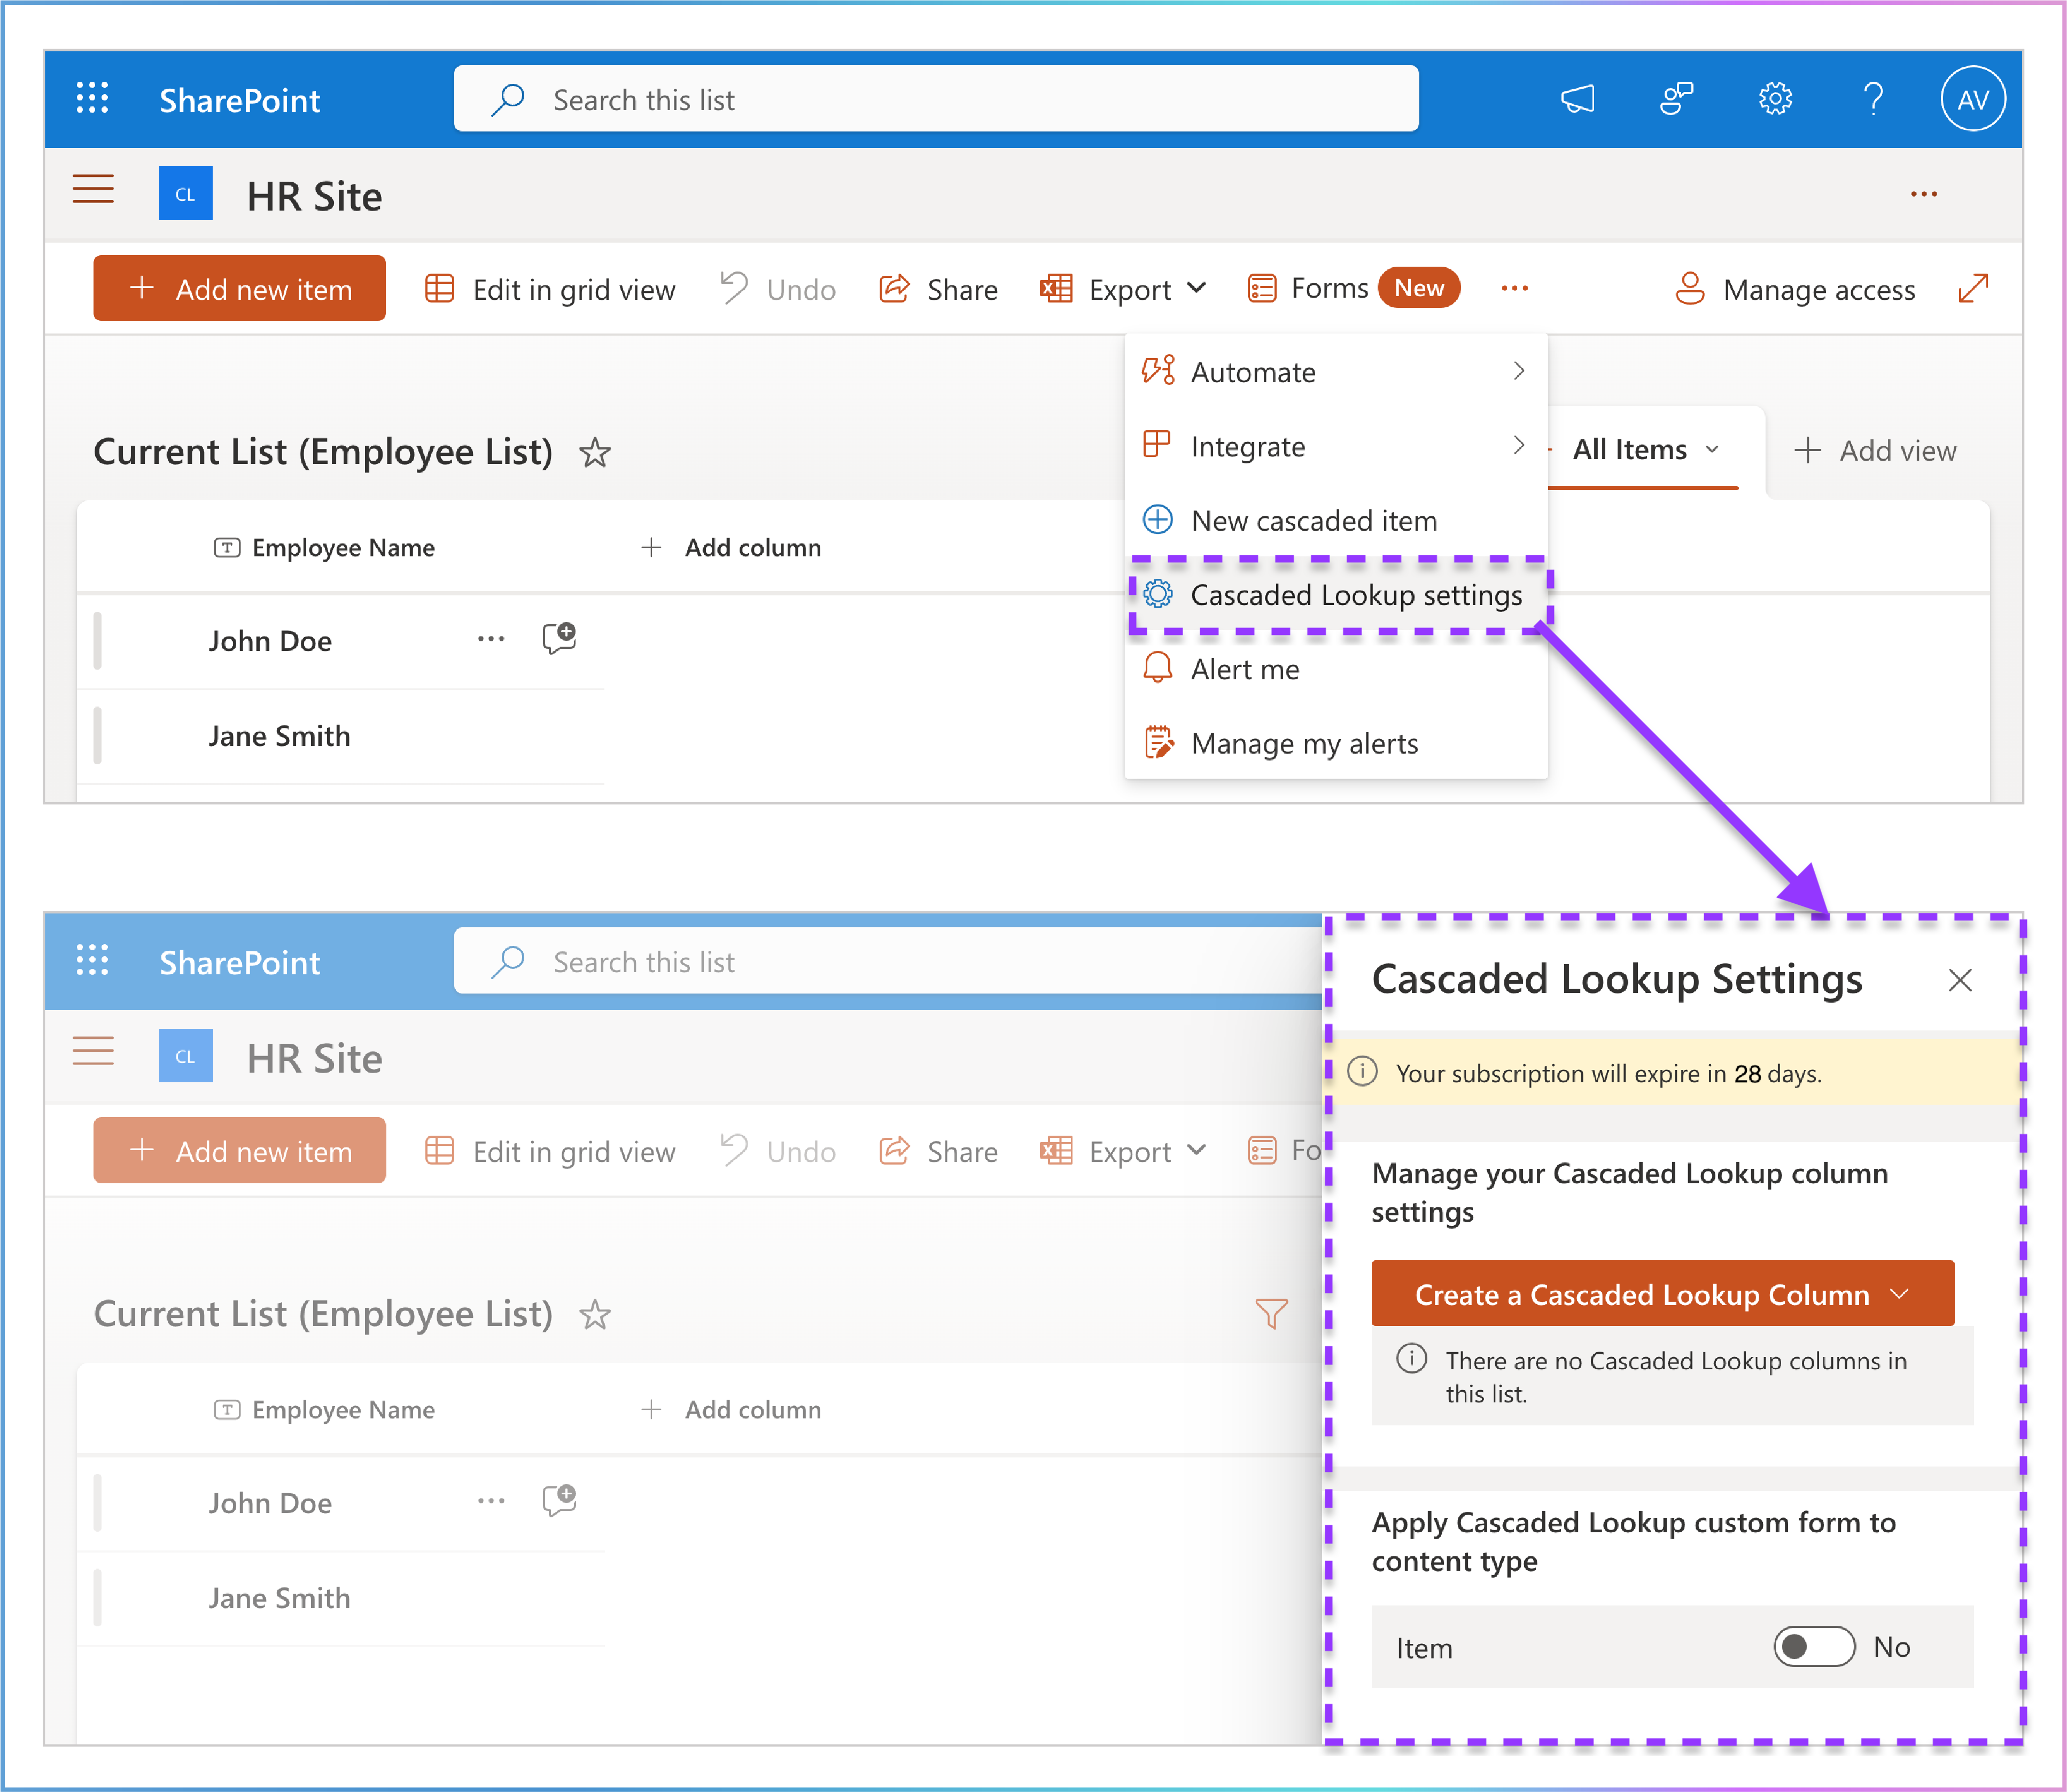The width and height of the screenshot is (2067, 1792).
Task: Click Employee Name column header in top window
Action: click(325, 547)
